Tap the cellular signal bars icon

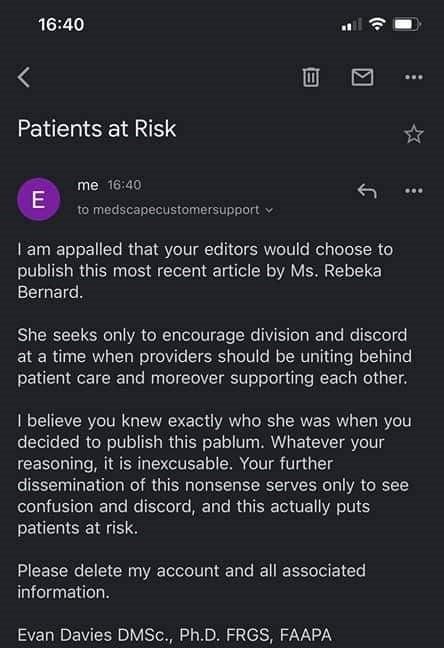click(351, 25)
